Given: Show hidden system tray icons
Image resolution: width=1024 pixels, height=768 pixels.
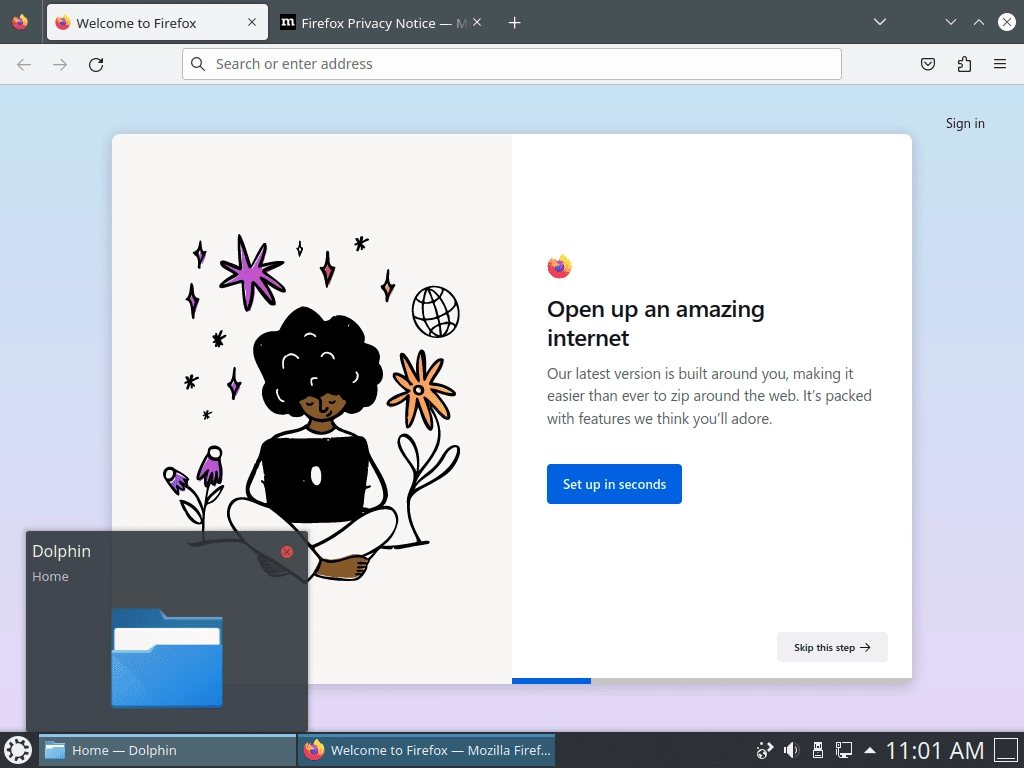Looking at the screenshot, I should tap(870, 750).
